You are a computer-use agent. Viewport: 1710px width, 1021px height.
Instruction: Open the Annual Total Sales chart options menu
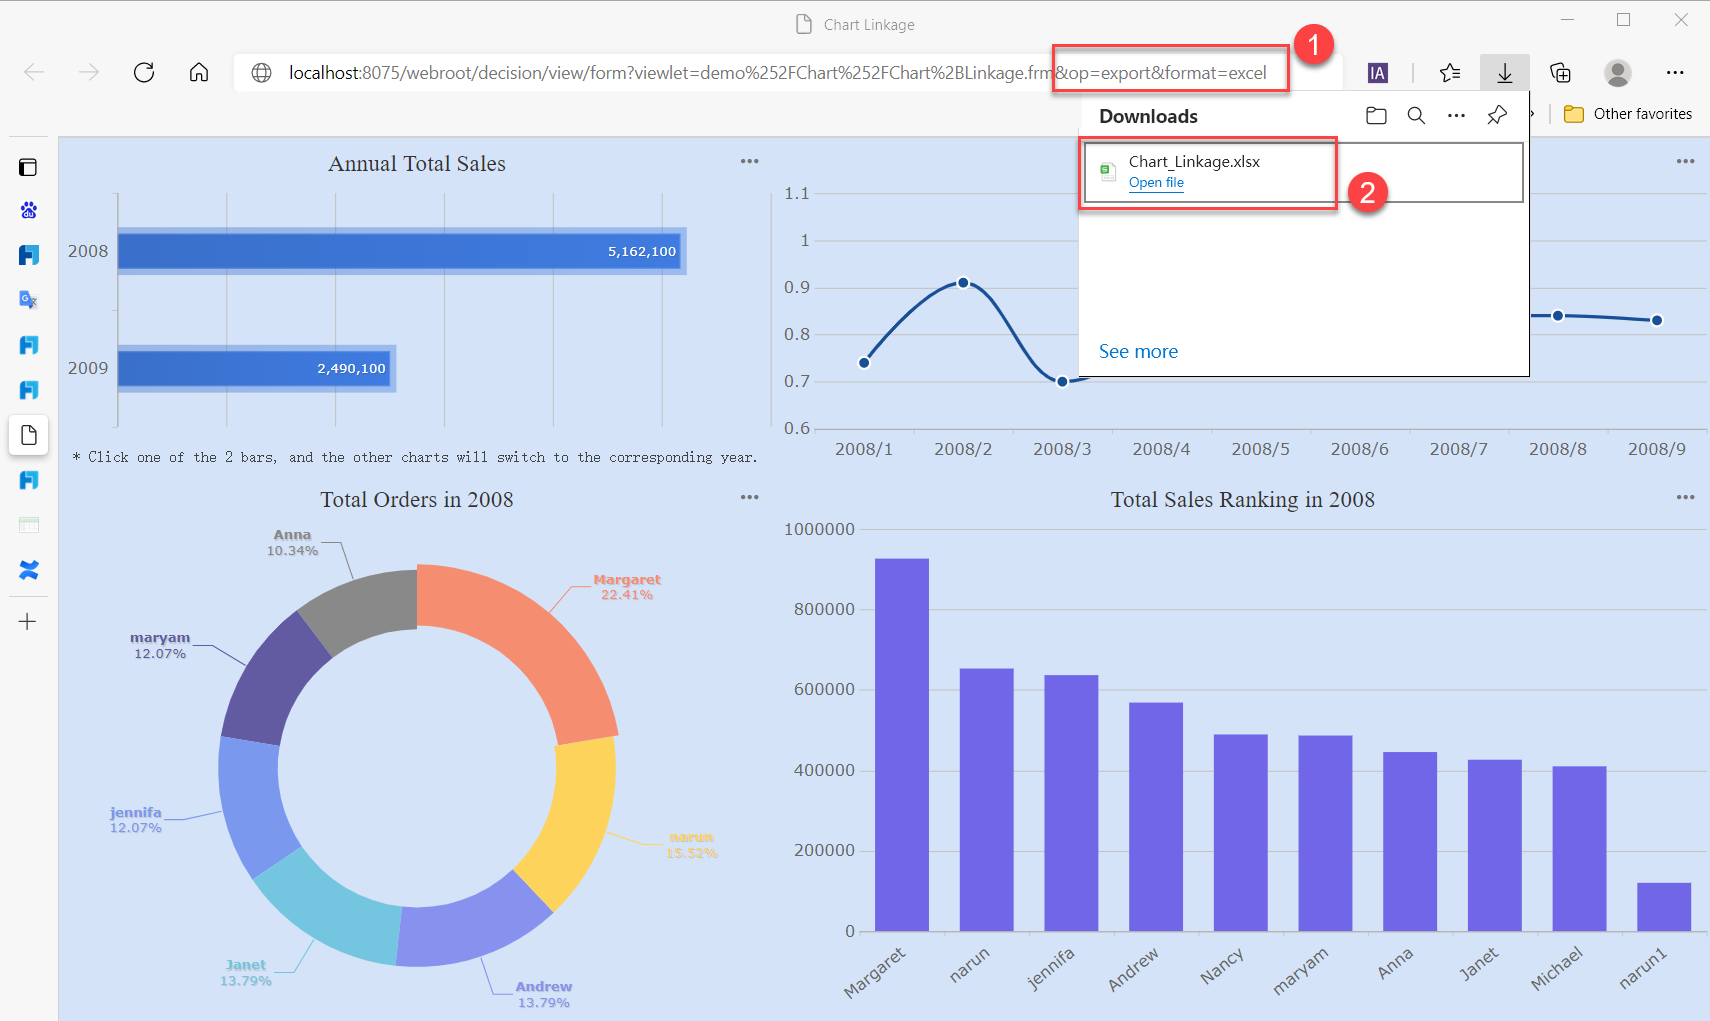750,160
